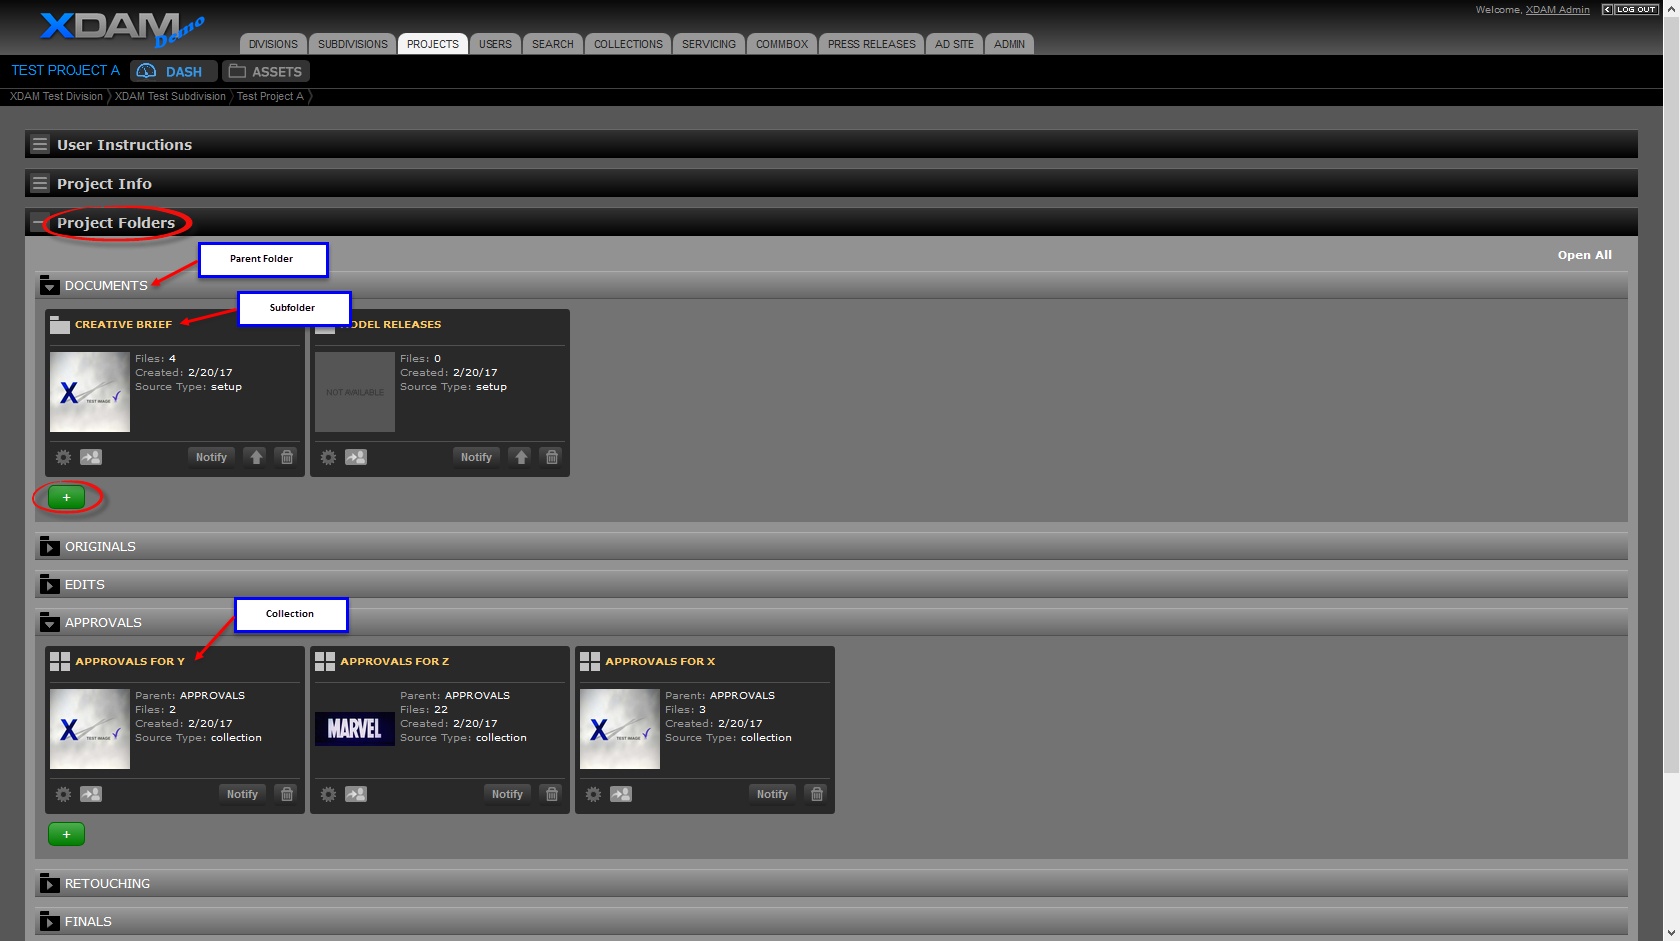The image size is (1680, 941).
Task: Switch to the COLLECTIONS tab
Action: tap(627, 44)
